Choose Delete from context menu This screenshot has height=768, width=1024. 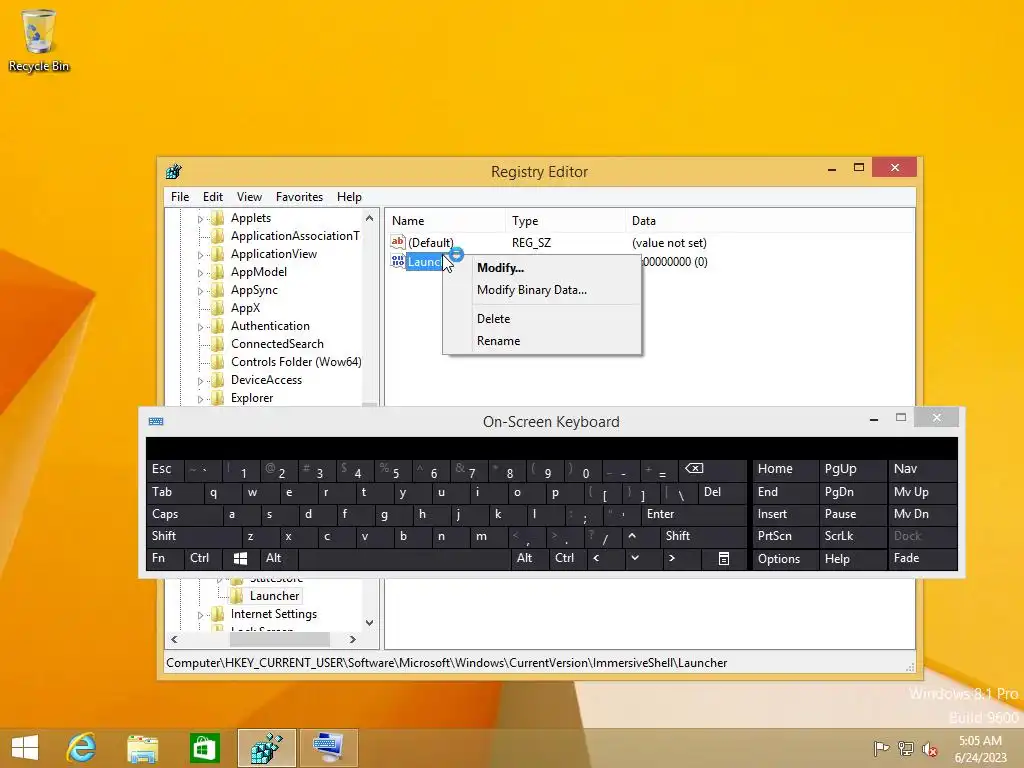click(x=541, y=319)
